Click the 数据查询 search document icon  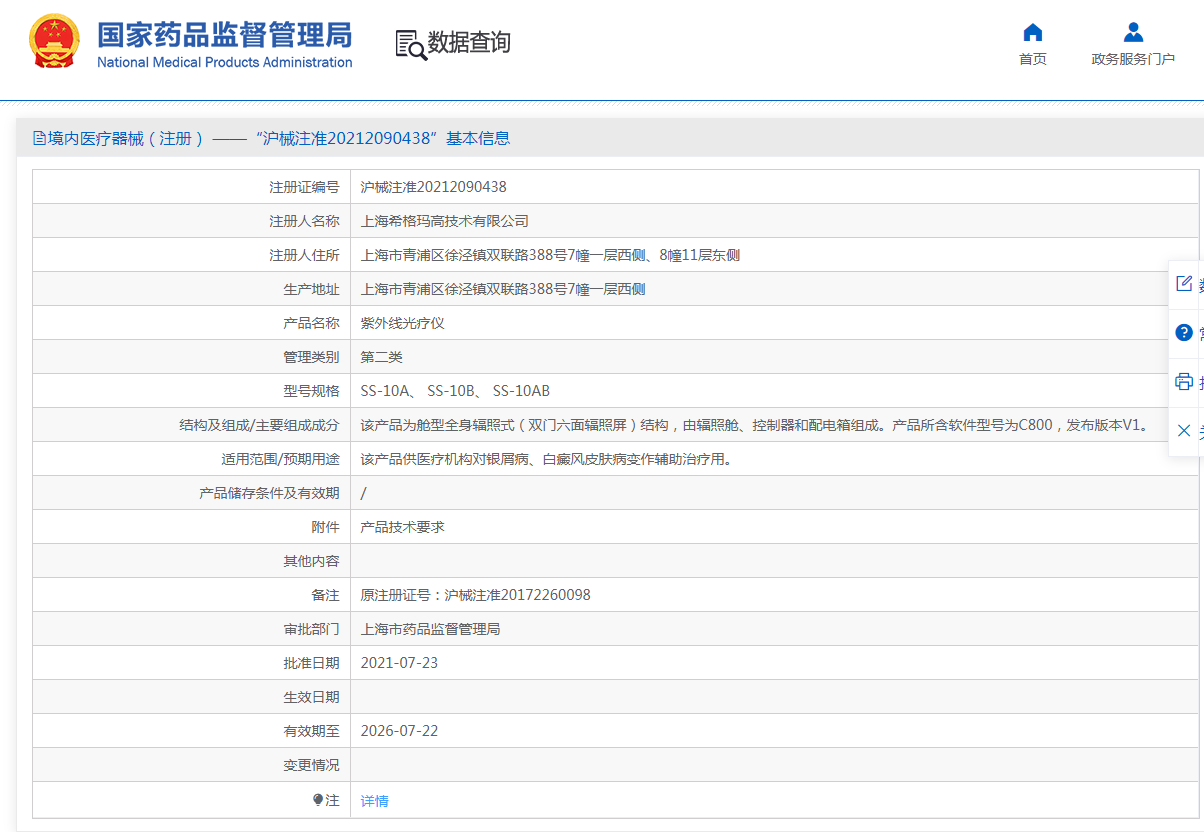(x=410, y=44)
